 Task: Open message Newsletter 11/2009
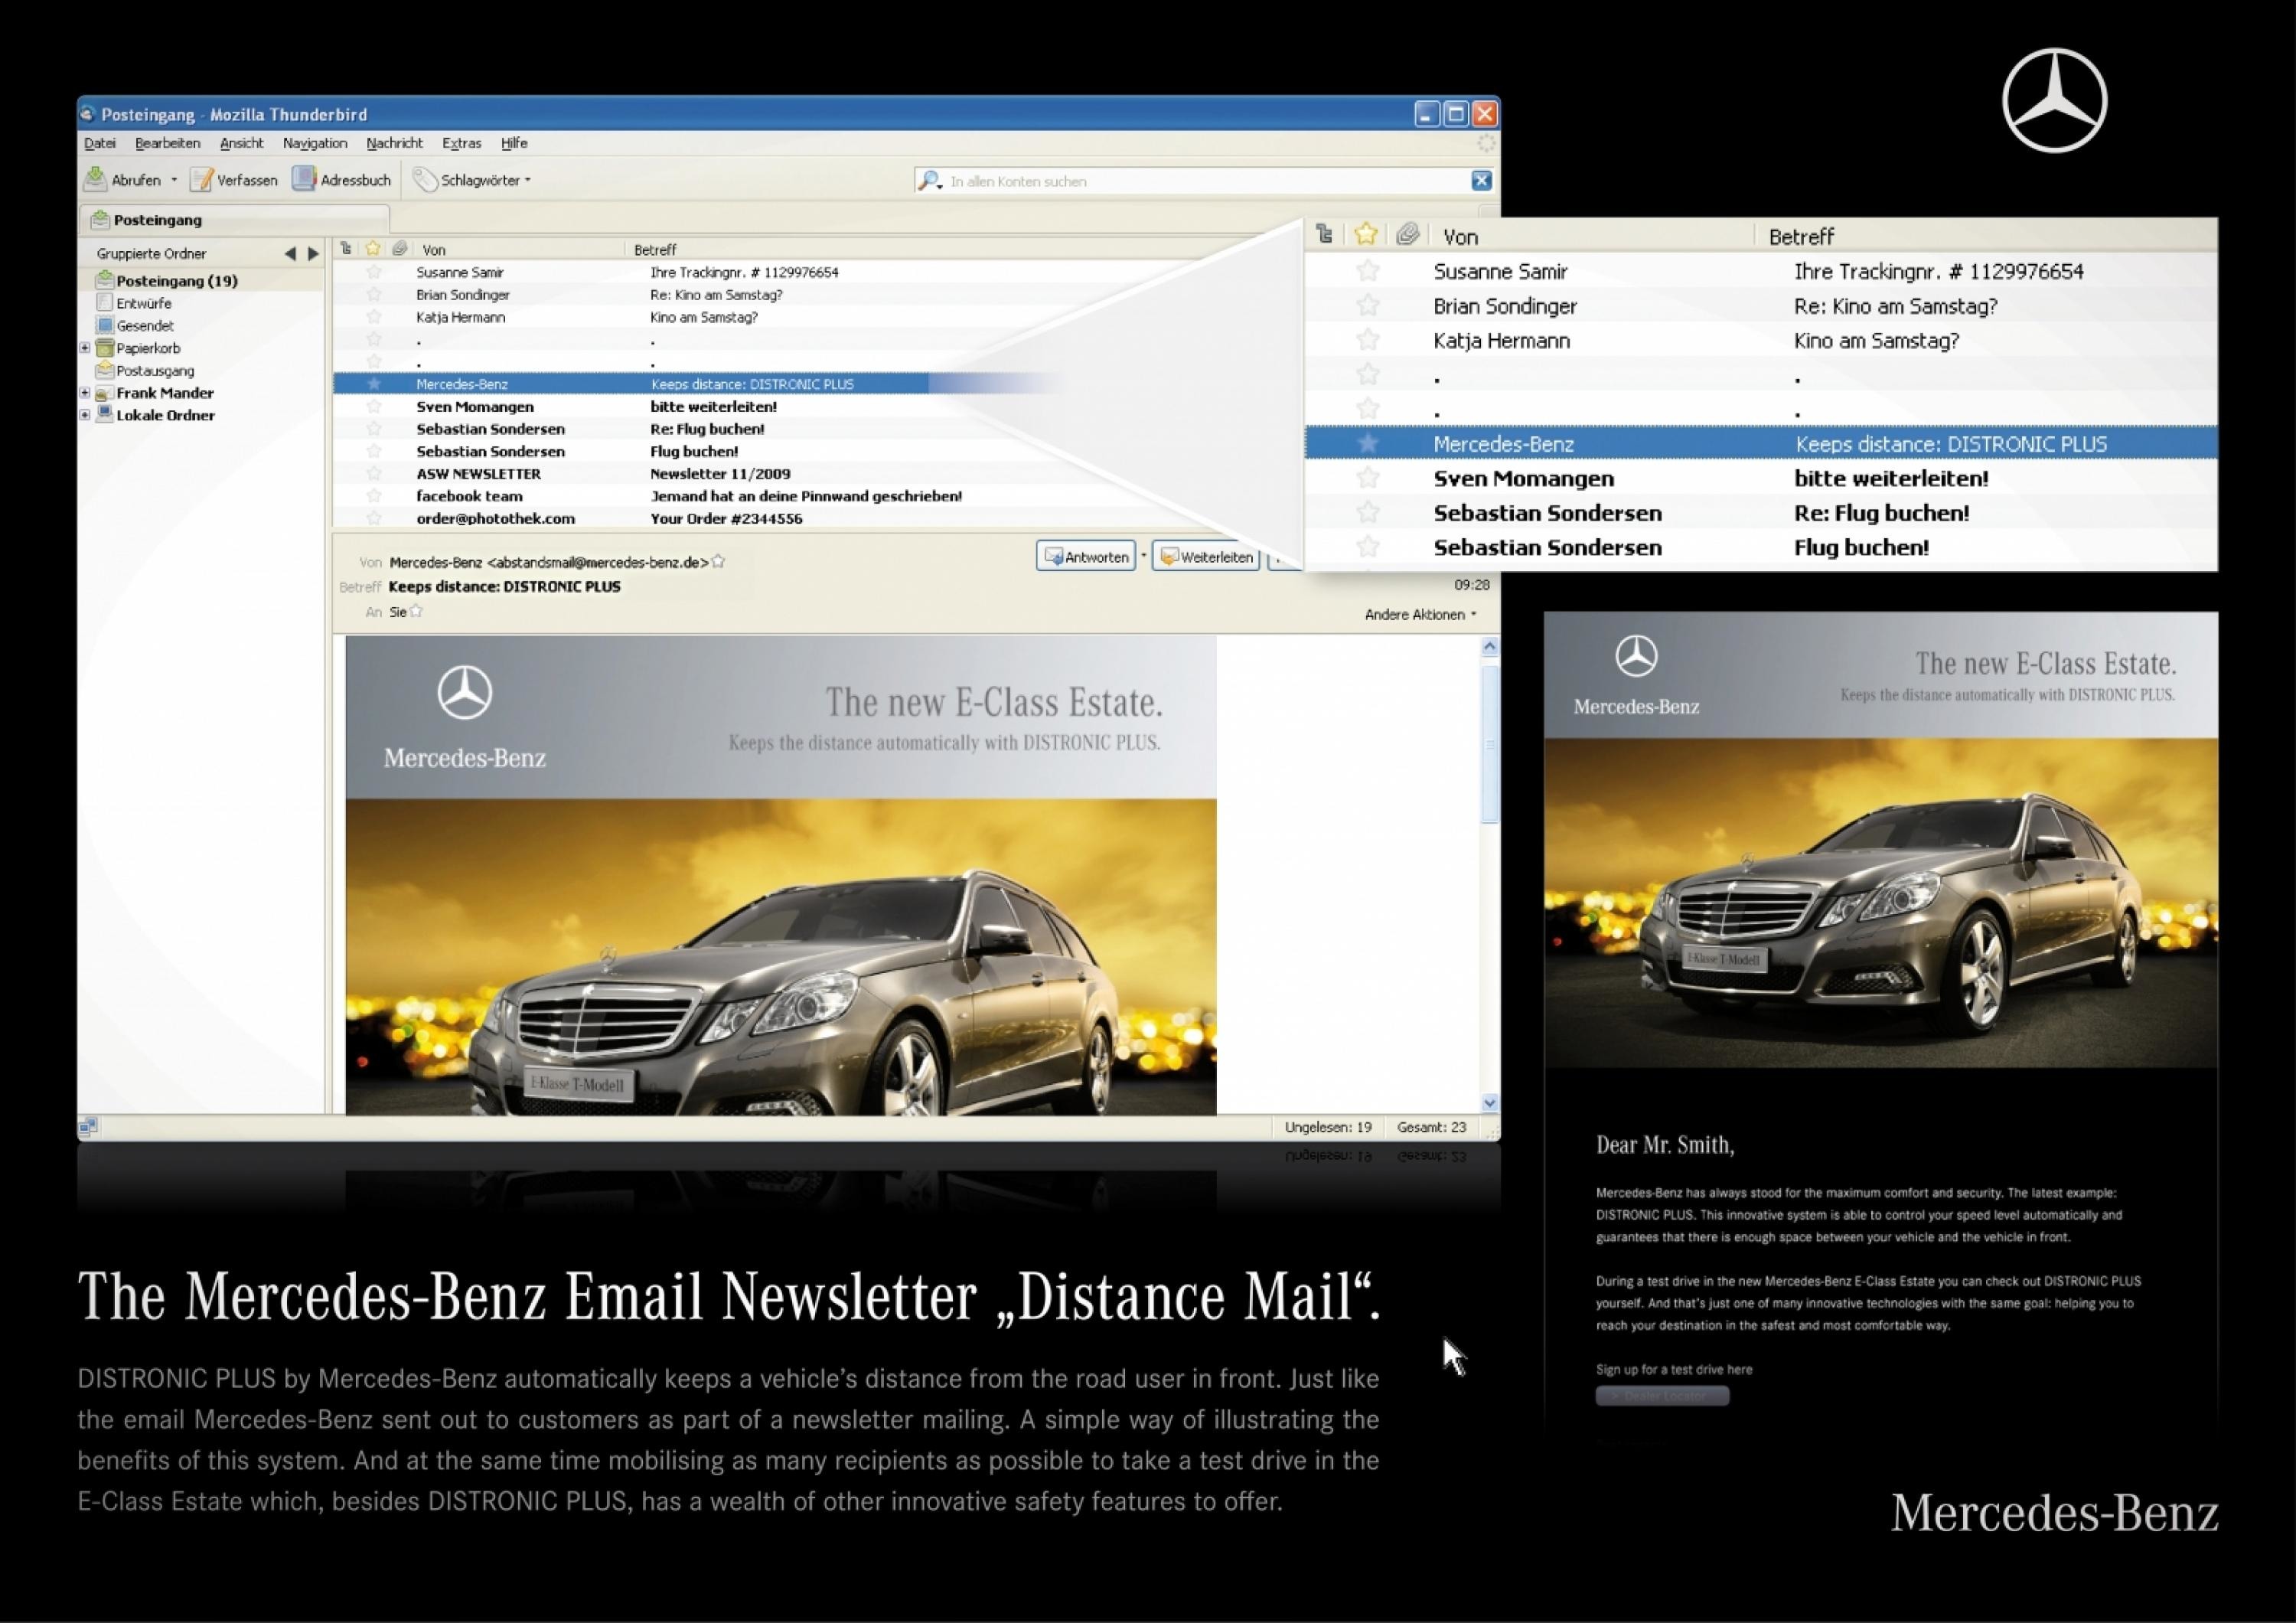(x=720, y=473)
